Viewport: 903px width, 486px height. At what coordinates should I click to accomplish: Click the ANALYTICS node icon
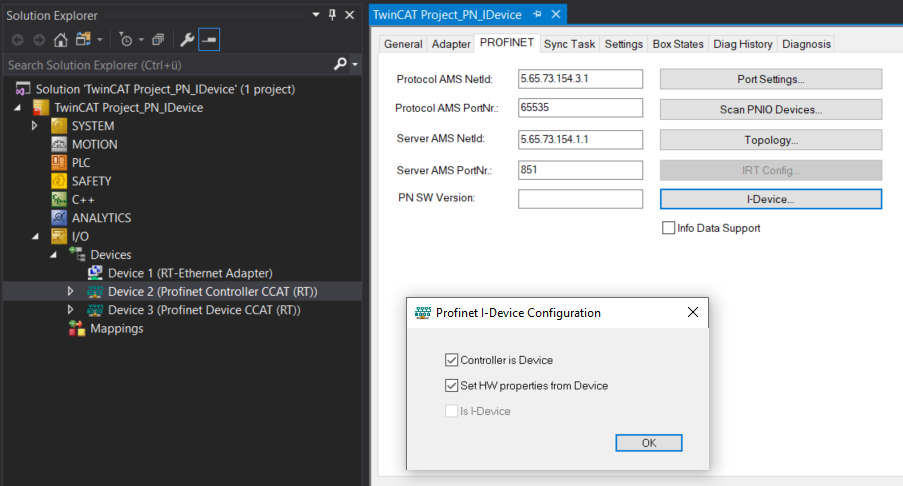coord(59,218)
